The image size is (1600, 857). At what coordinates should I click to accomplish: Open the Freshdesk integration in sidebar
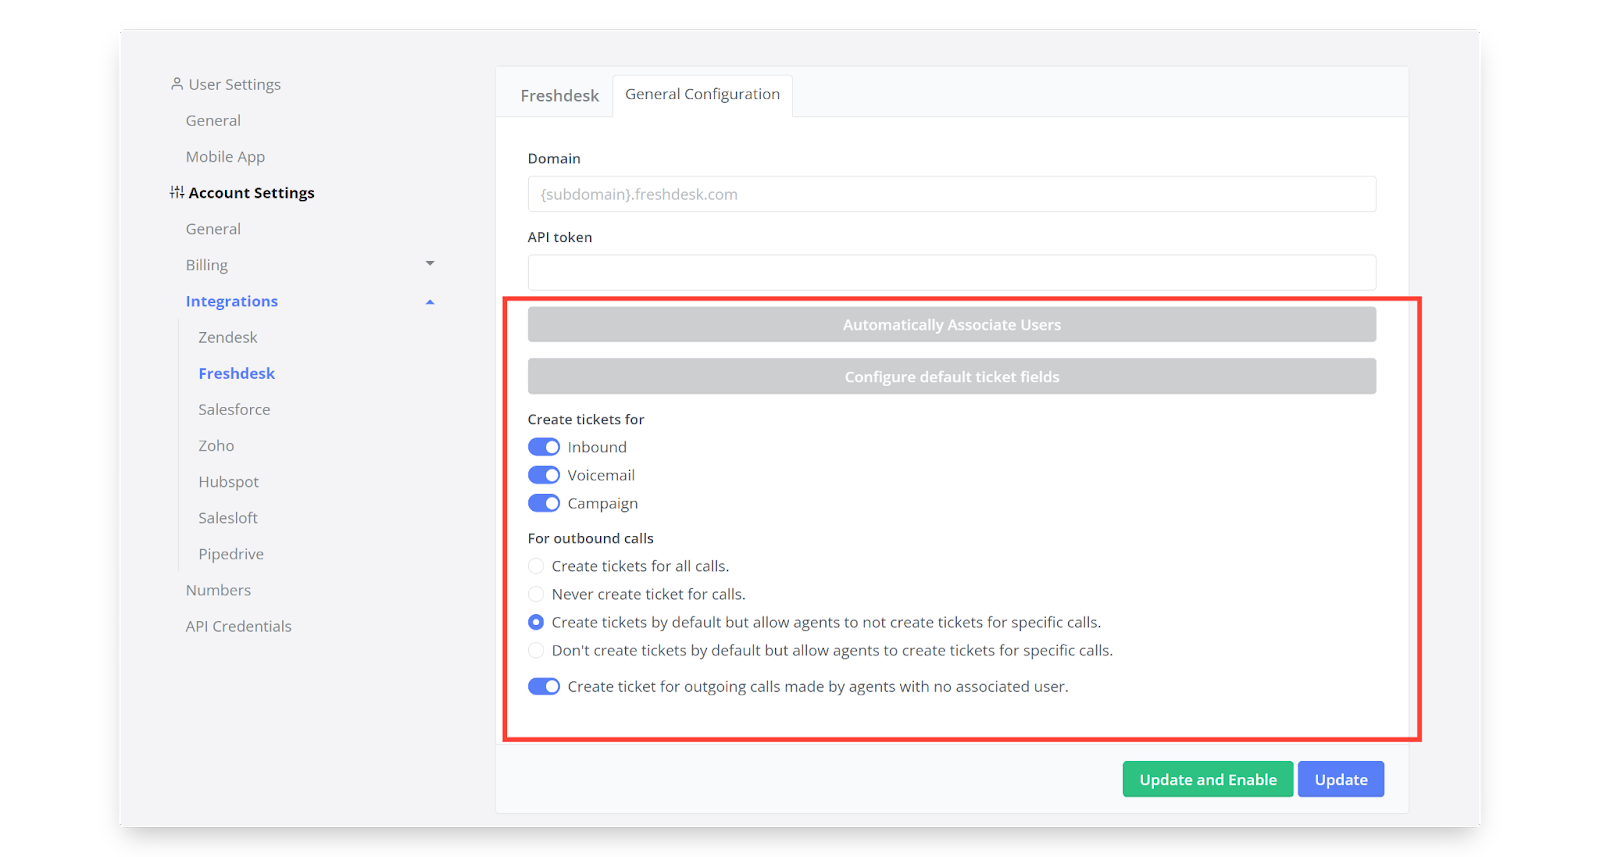click(237, 373)
